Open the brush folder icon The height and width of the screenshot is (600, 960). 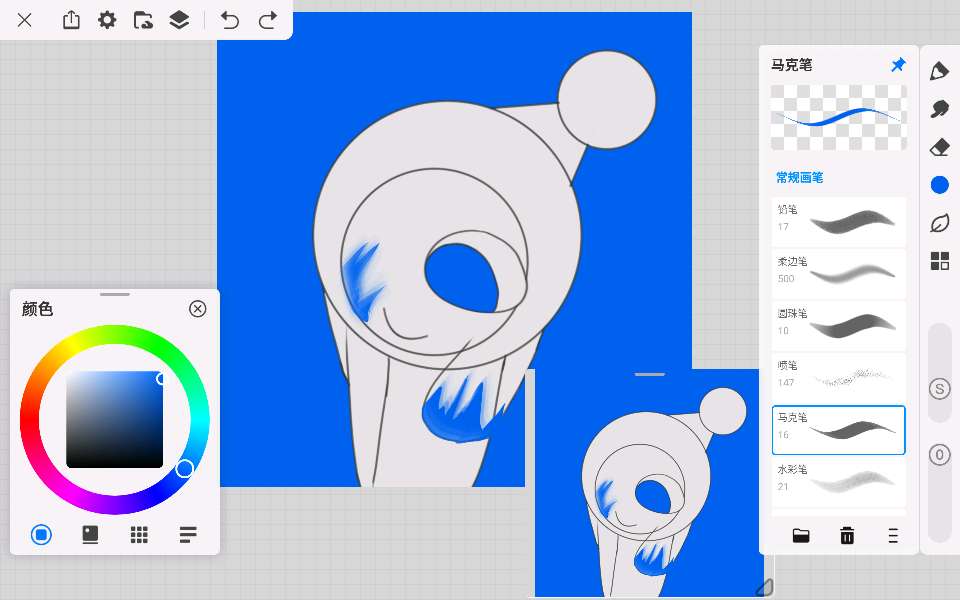[801, 536]
